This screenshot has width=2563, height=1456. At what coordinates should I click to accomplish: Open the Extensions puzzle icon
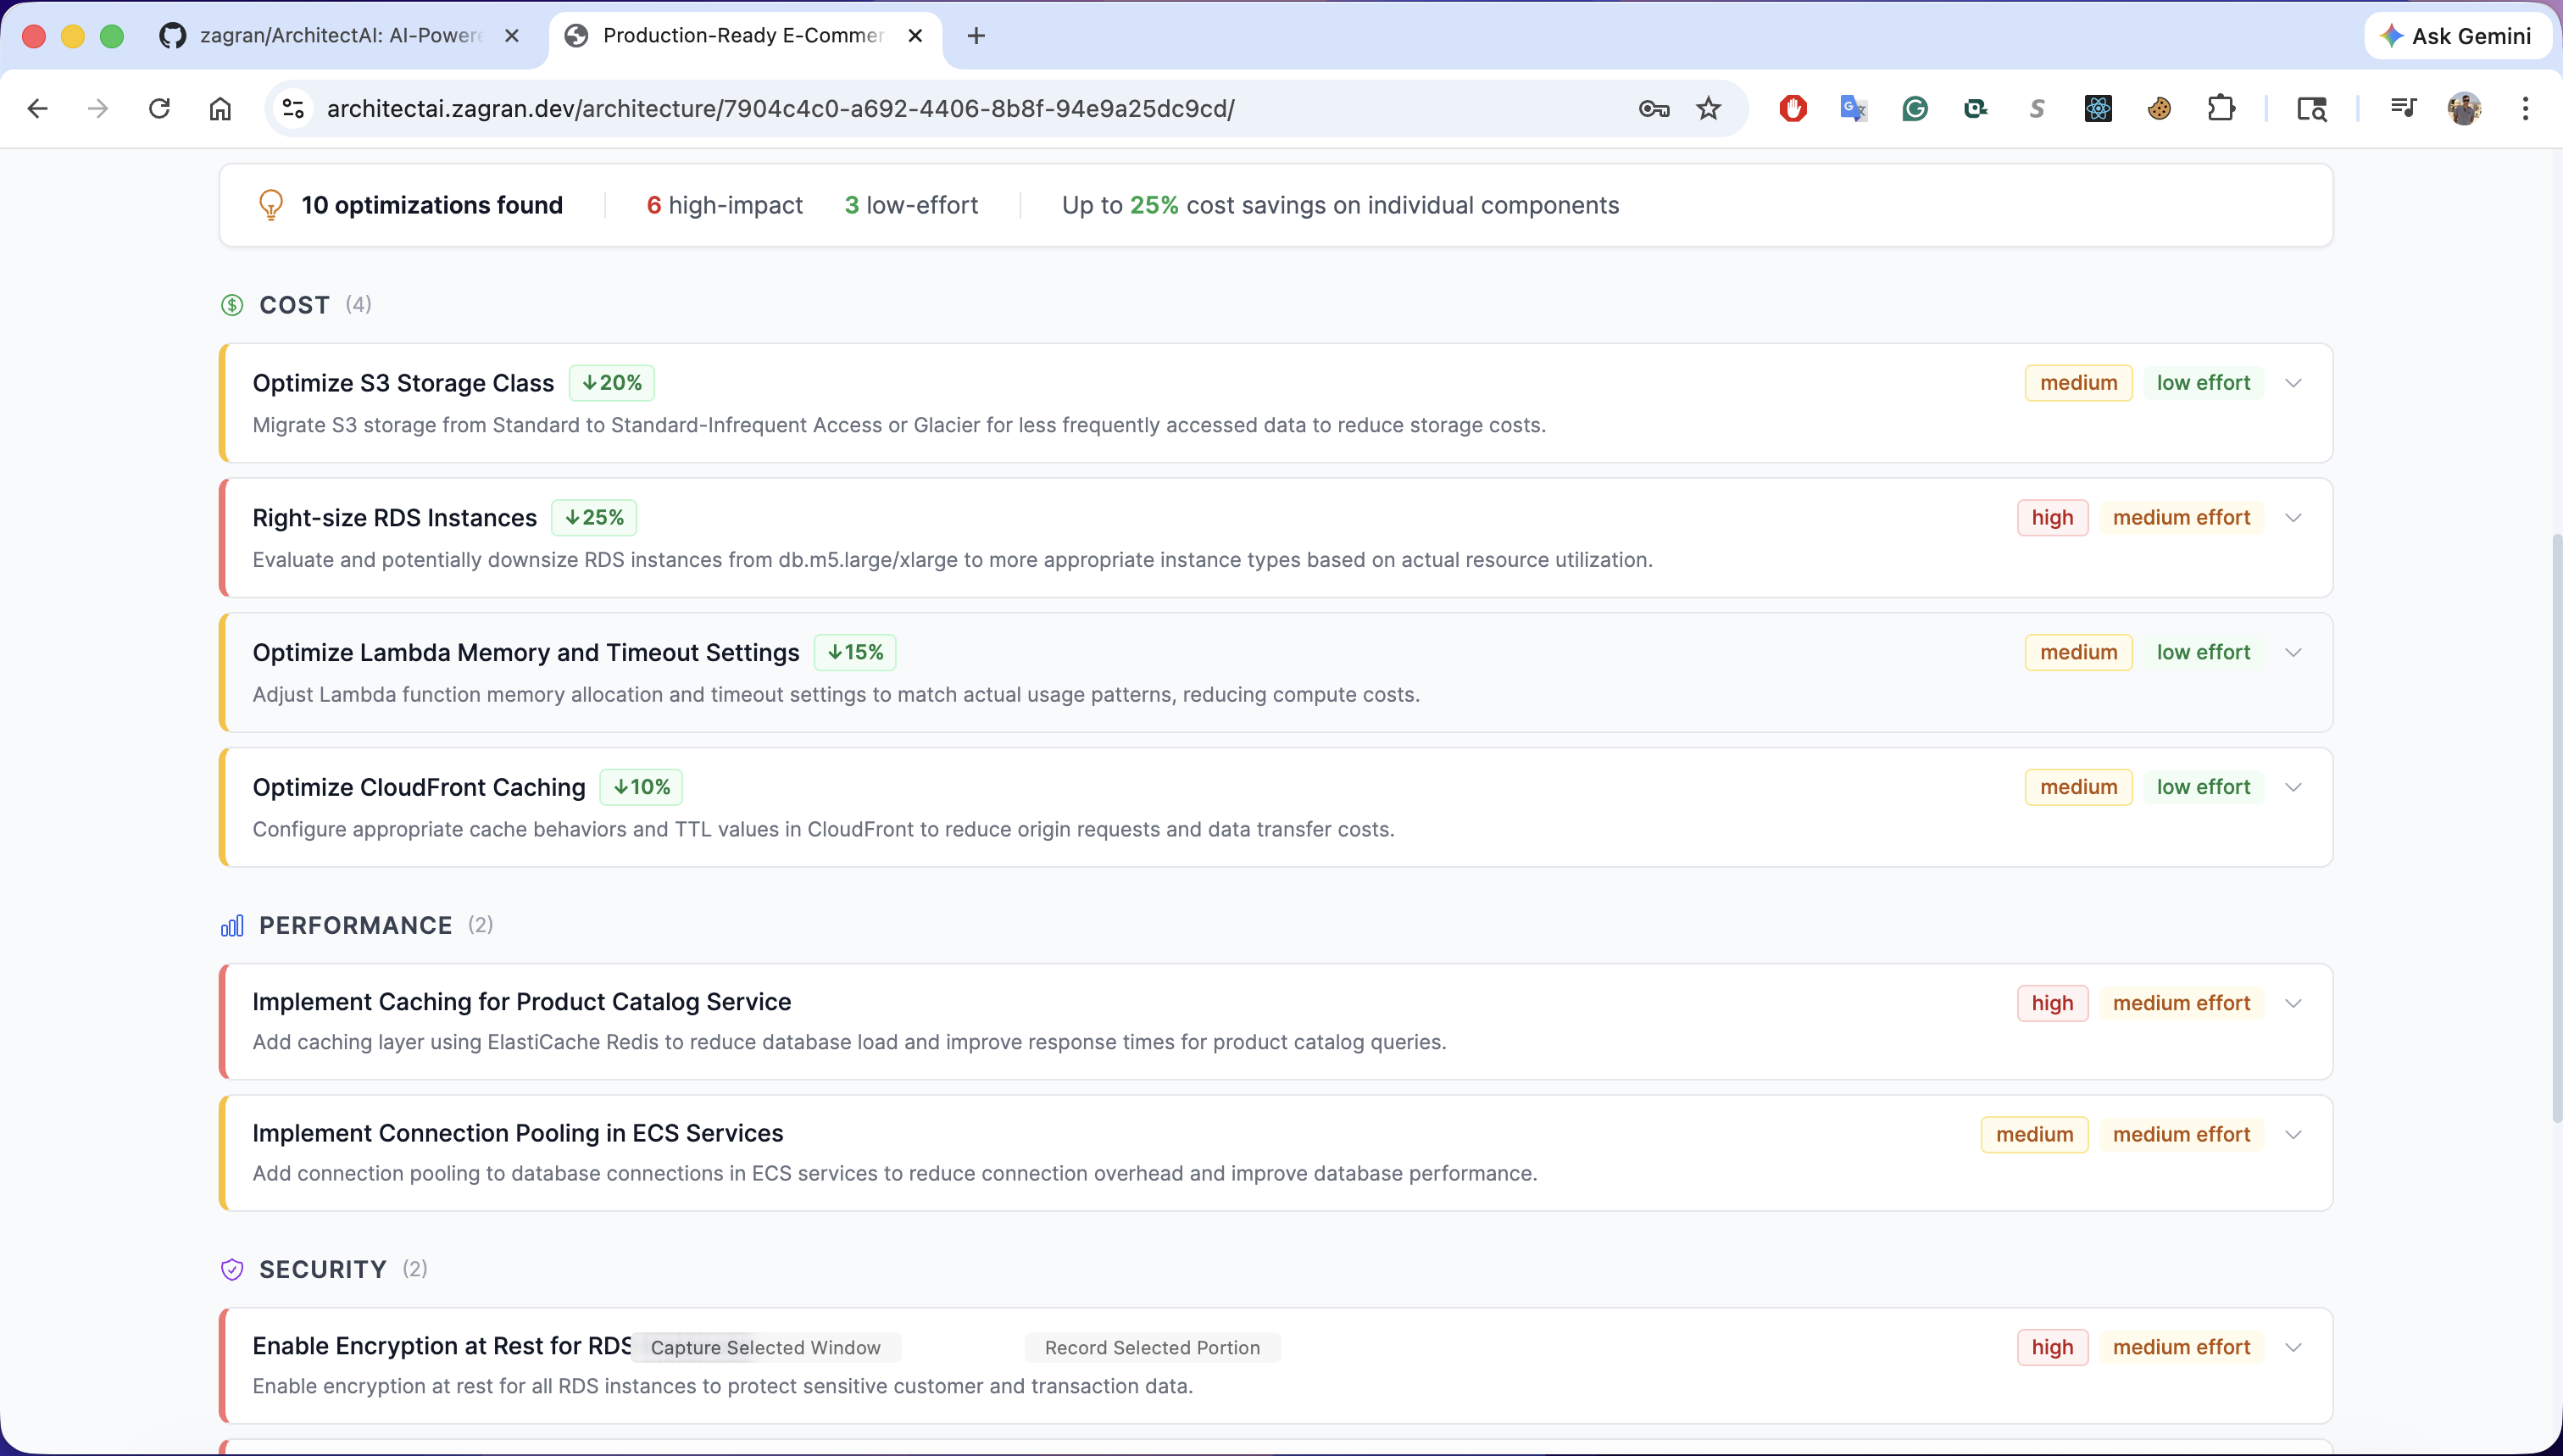pyautogui.click(x=2221, y=108)
